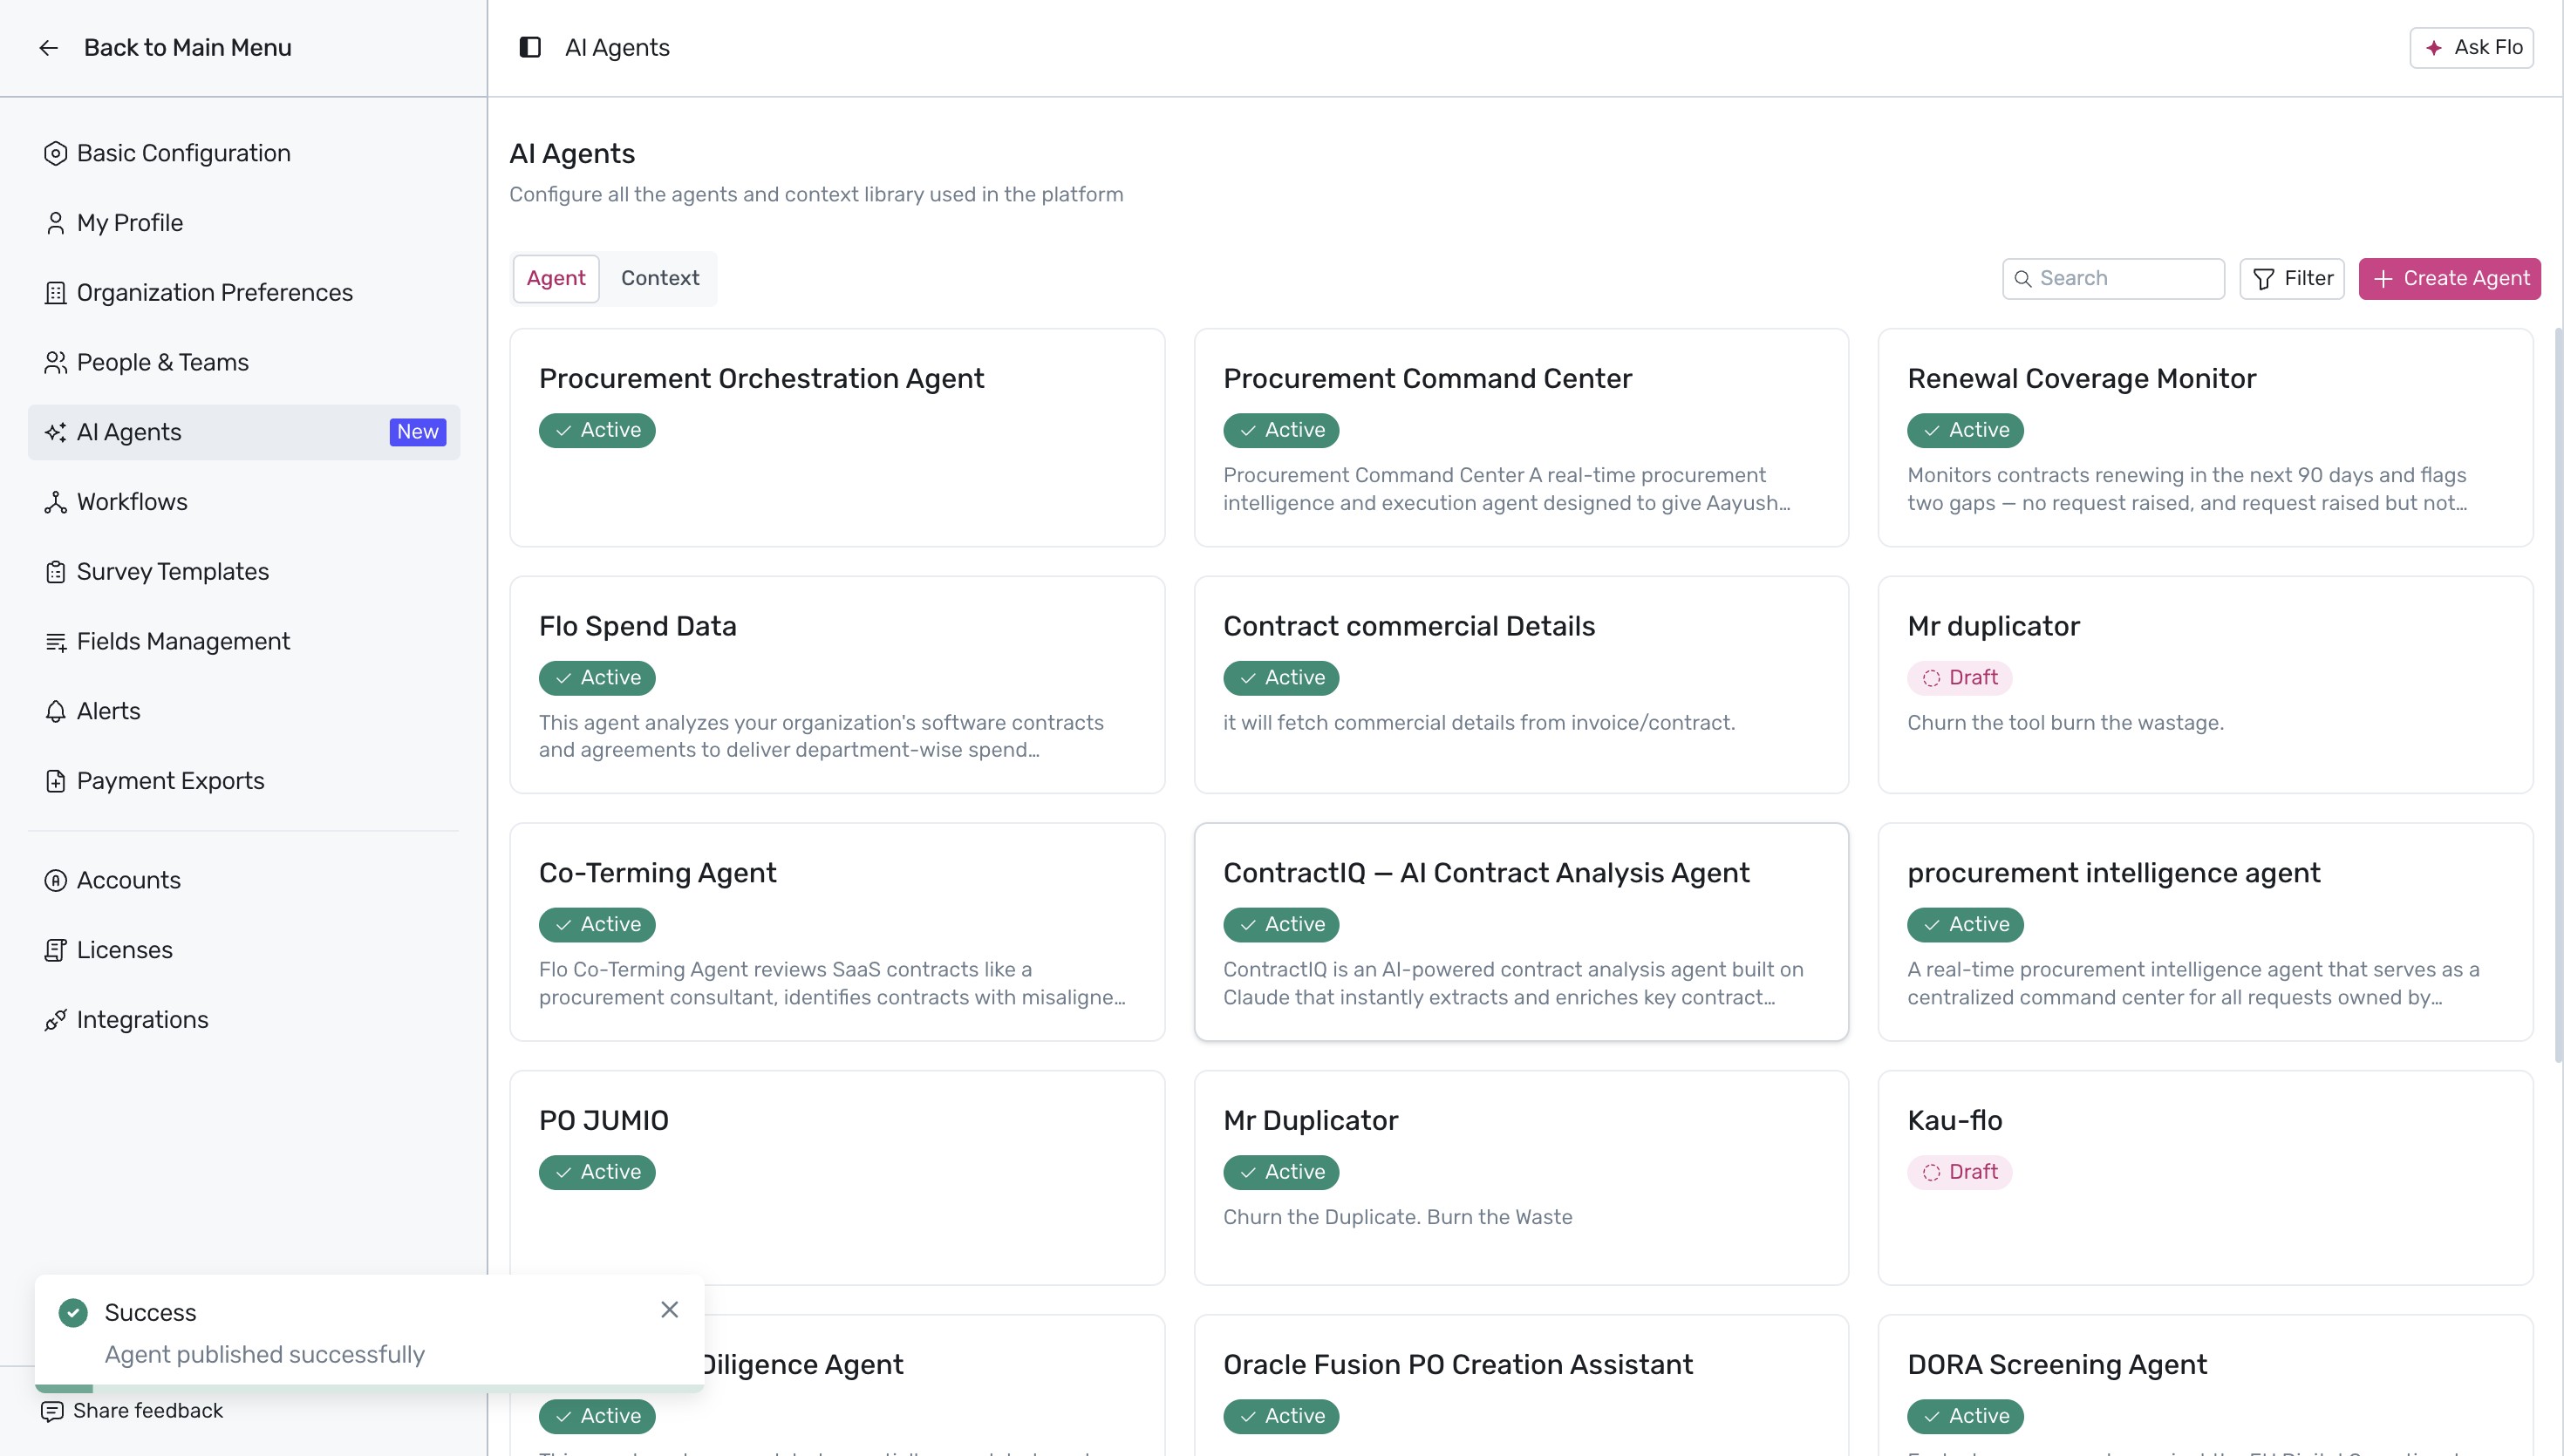The width and height of the screenshot is (2564, 1456).
Task: Open Oracle Fusion PO Creation Assistant card
Action: 1521,1386
